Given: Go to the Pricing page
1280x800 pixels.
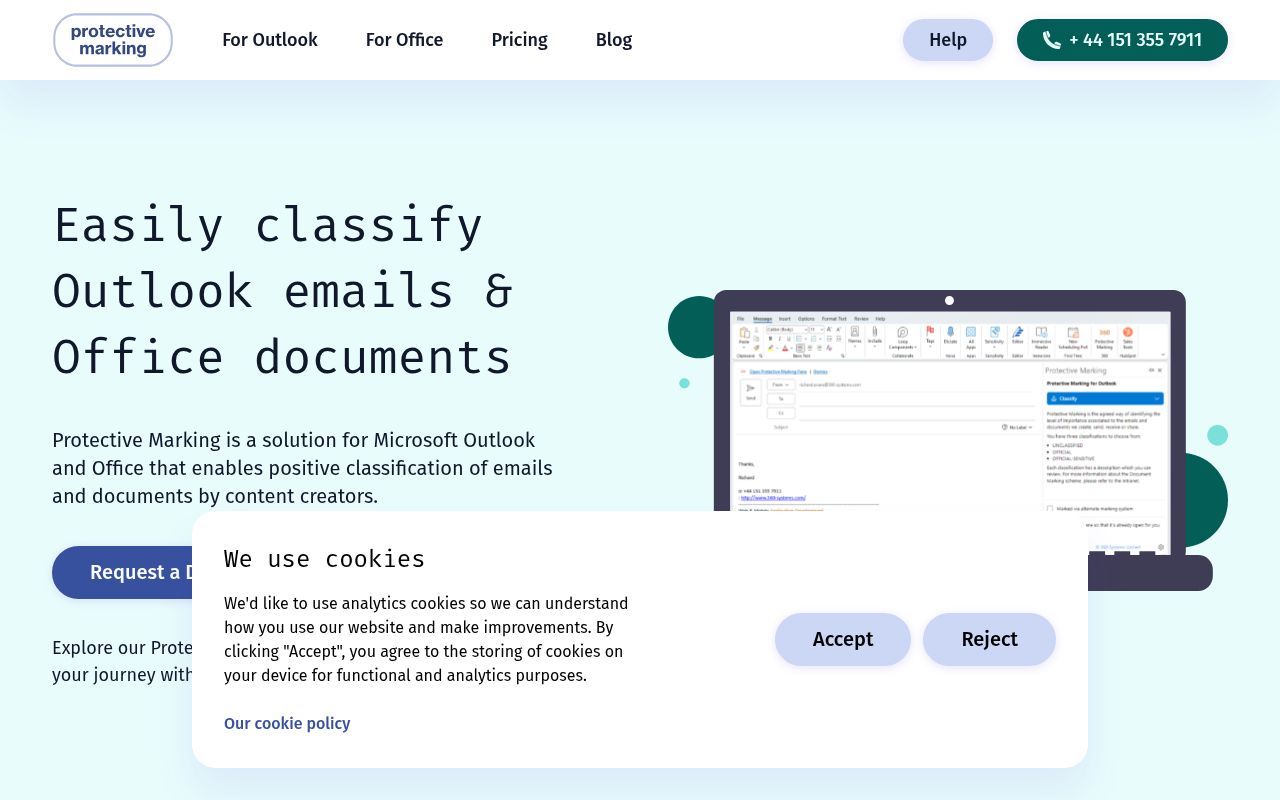Looking at the screenshot, I should [519, 40].
